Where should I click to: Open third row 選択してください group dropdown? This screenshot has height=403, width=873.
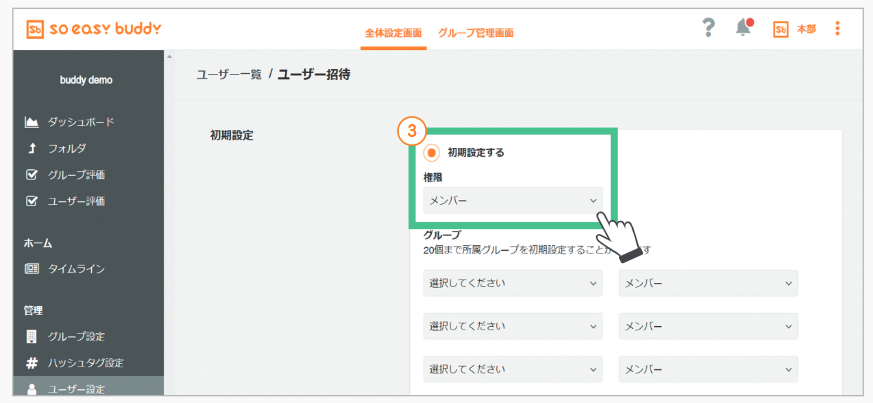pyautogui.click(x=513, y=369)
